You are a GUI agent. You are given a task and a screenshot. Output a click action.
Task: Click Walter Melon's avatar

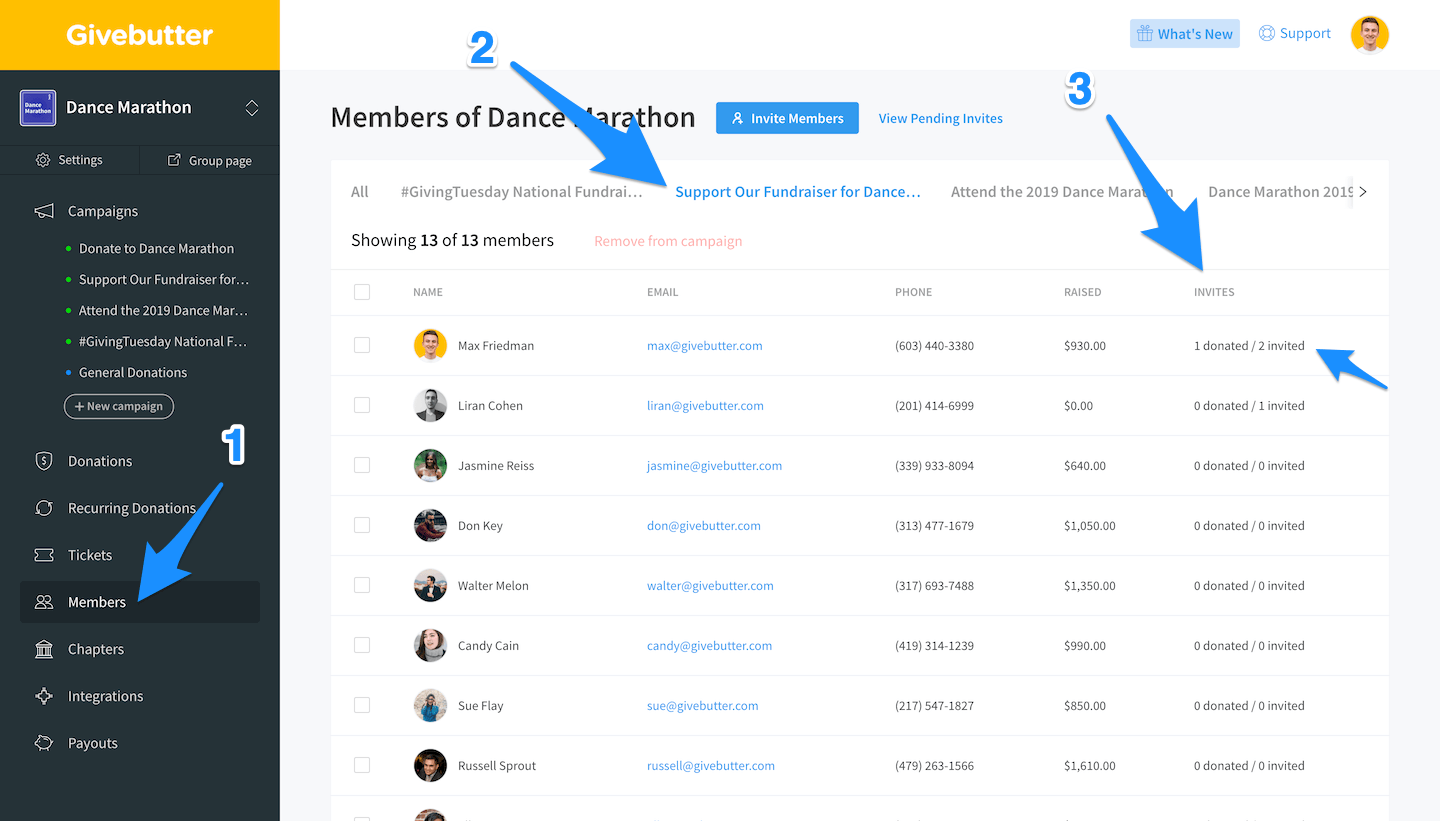[x=430, y=585]
